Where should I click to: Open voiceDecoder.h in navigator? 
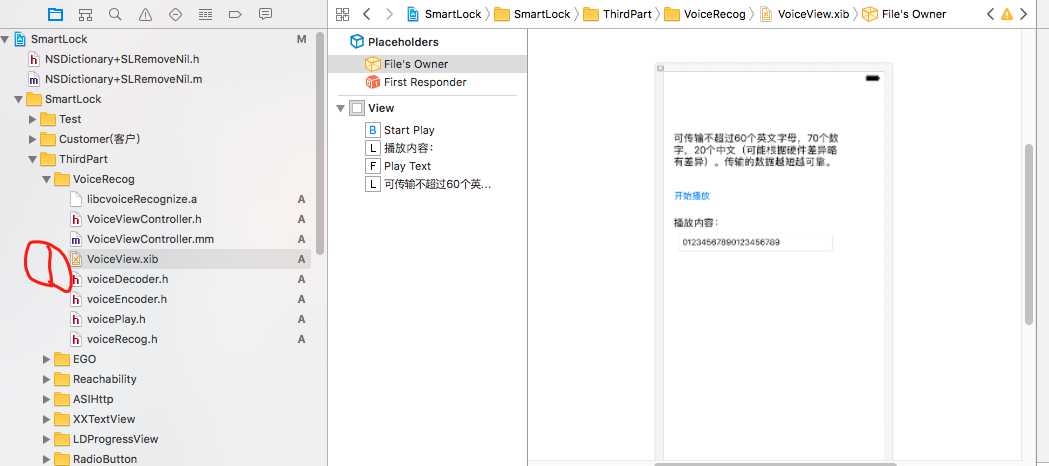(x=127, y=279)
